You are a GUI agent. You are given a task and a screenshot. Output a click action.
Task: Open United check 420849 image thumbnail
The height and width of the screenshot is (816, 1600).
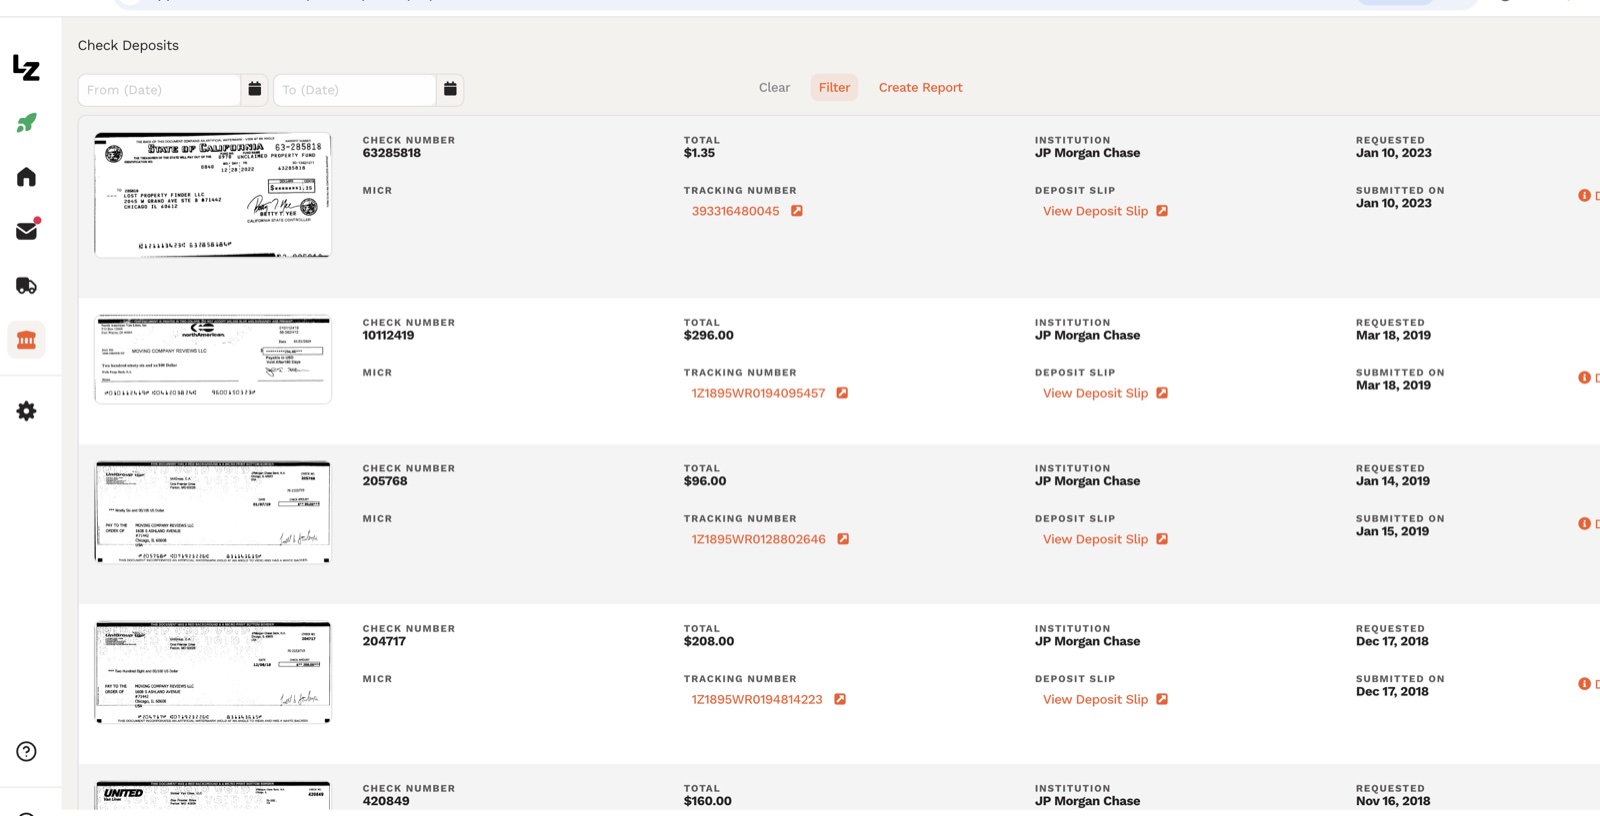(213, 795)
